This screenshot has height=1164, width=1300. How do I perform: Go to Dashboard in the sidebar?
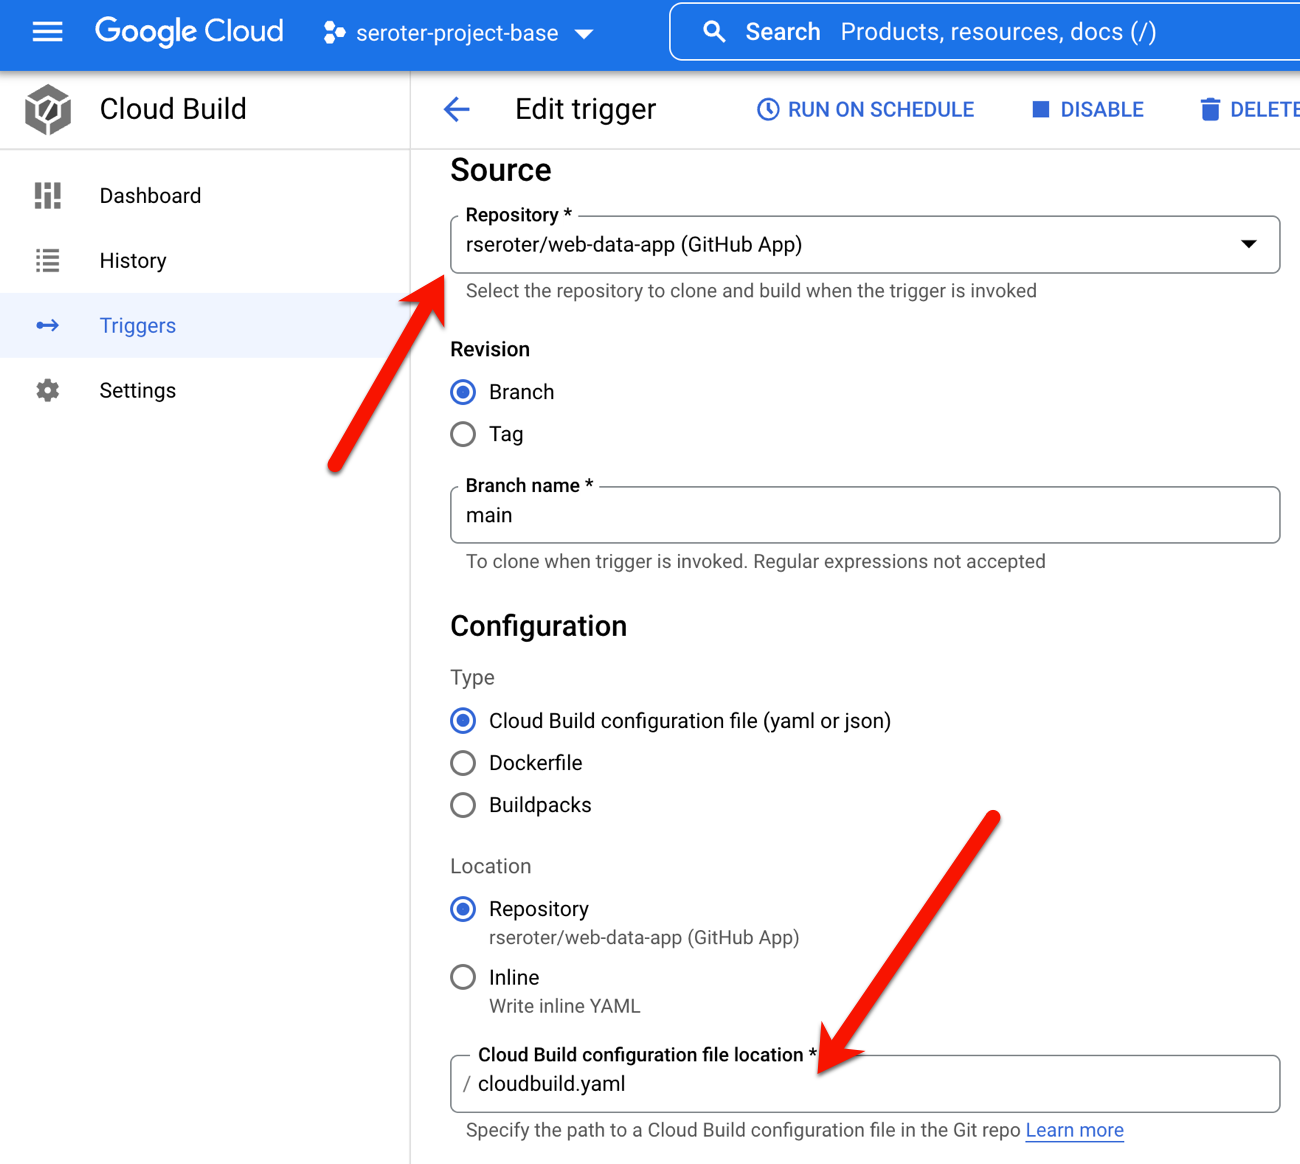click(150, 196)
